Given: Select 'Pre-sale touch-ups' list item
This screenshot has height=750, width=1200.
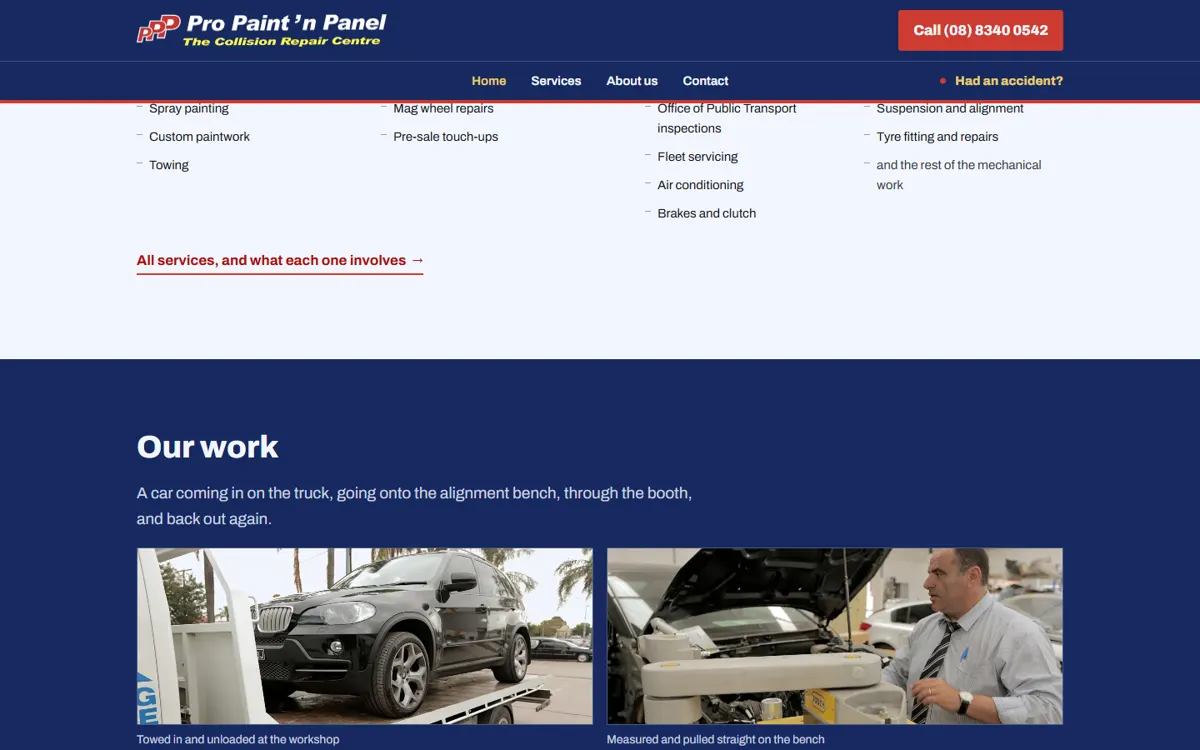Looking at the screenshot, I should pyautogui.click(x=446, y=137).
